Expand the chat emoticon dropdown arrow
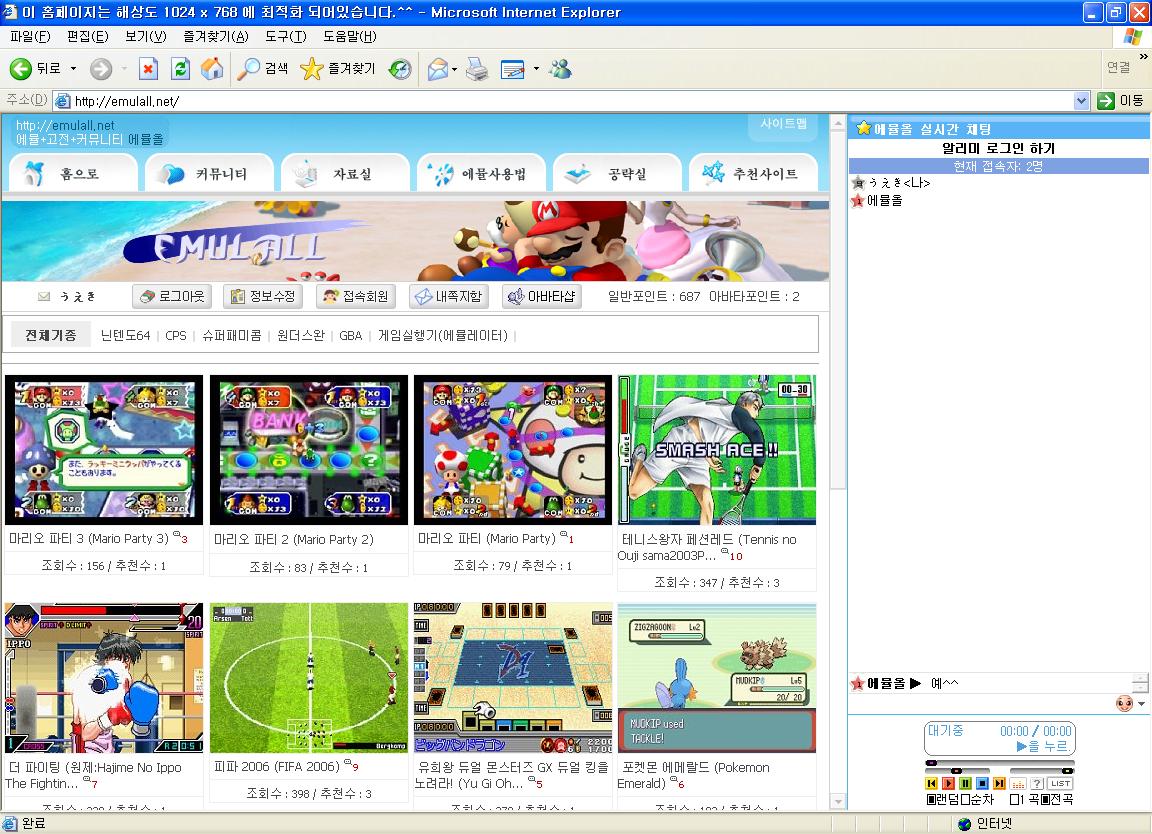1152x834 pixels. click(1142, 703)
